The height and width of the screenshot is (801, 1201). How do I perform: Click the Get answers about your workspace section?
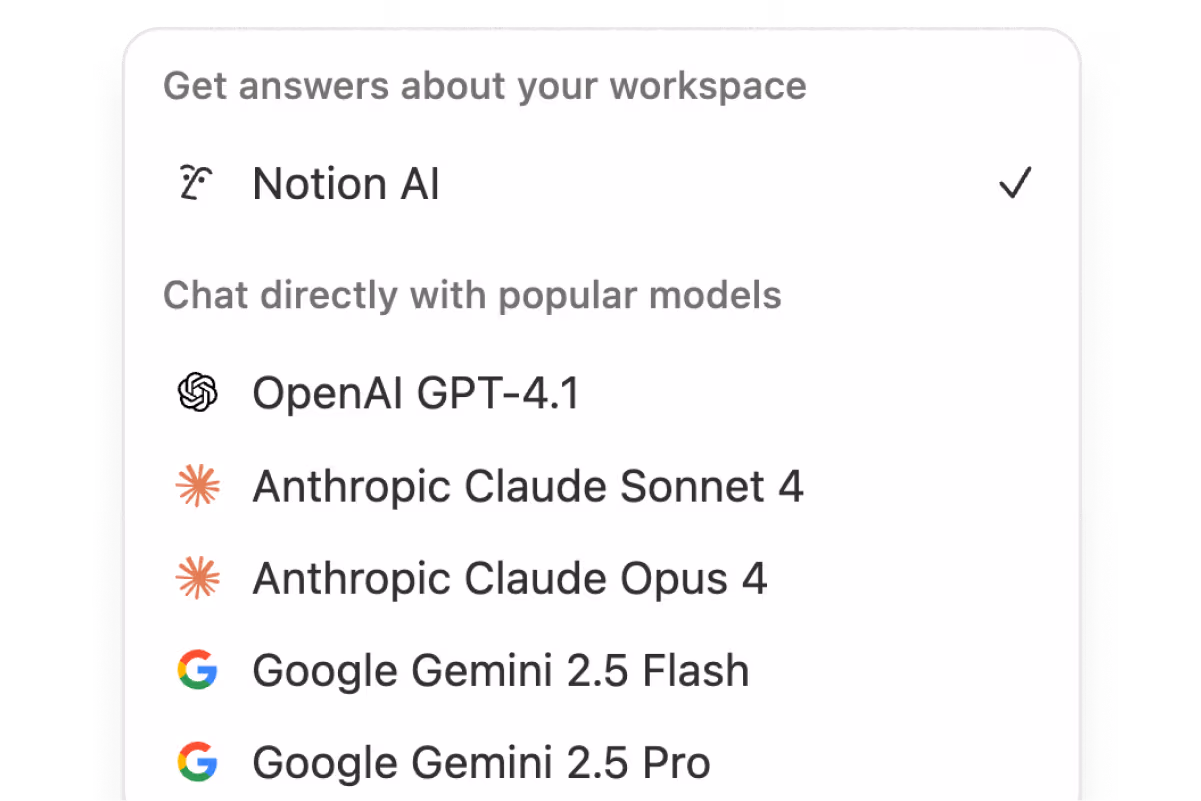485,86
